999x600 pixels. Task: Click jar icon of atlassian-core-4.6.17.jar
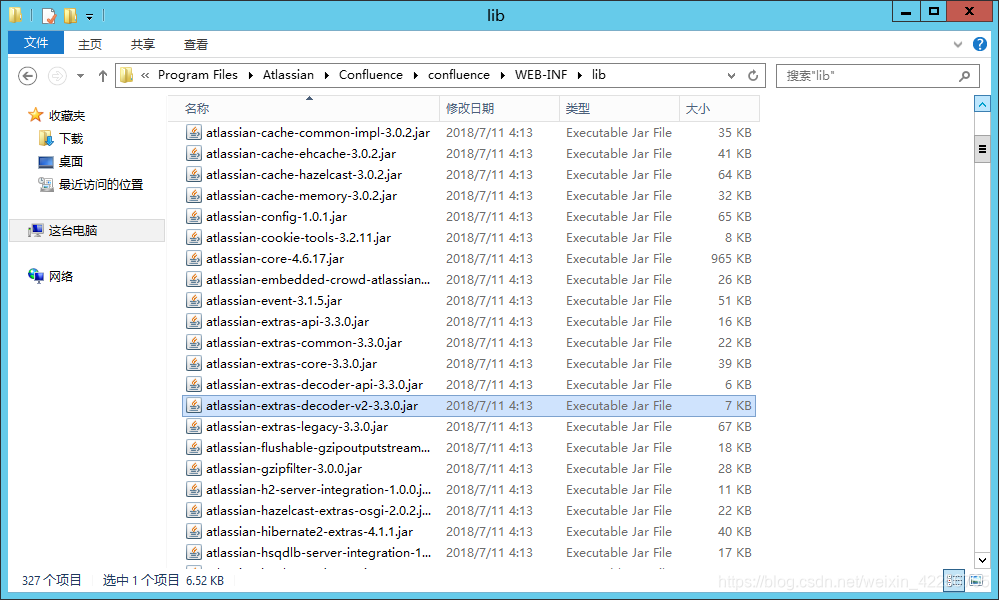194,259
